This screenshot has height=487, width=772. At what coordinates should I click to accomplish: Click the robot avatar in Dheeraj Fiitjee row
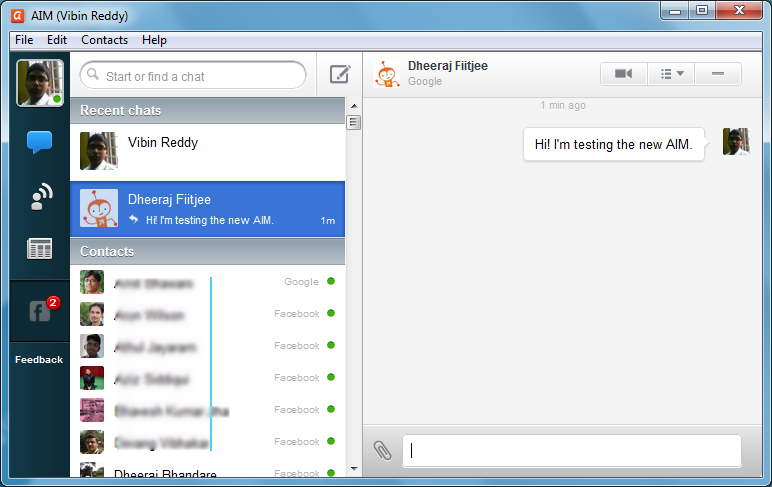pyautogui.click(x=99, y=208)
